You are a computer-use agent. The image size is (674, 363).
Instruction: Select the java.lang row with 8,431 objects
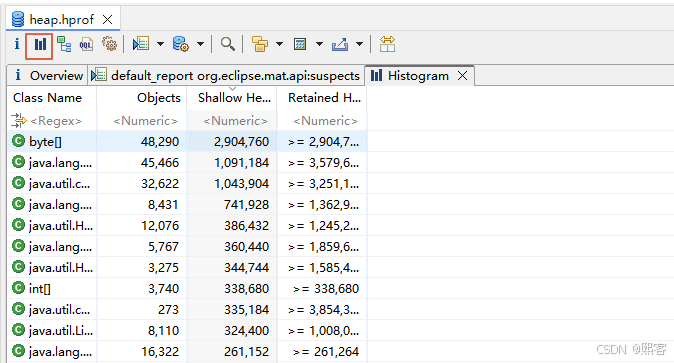[187, 205]
